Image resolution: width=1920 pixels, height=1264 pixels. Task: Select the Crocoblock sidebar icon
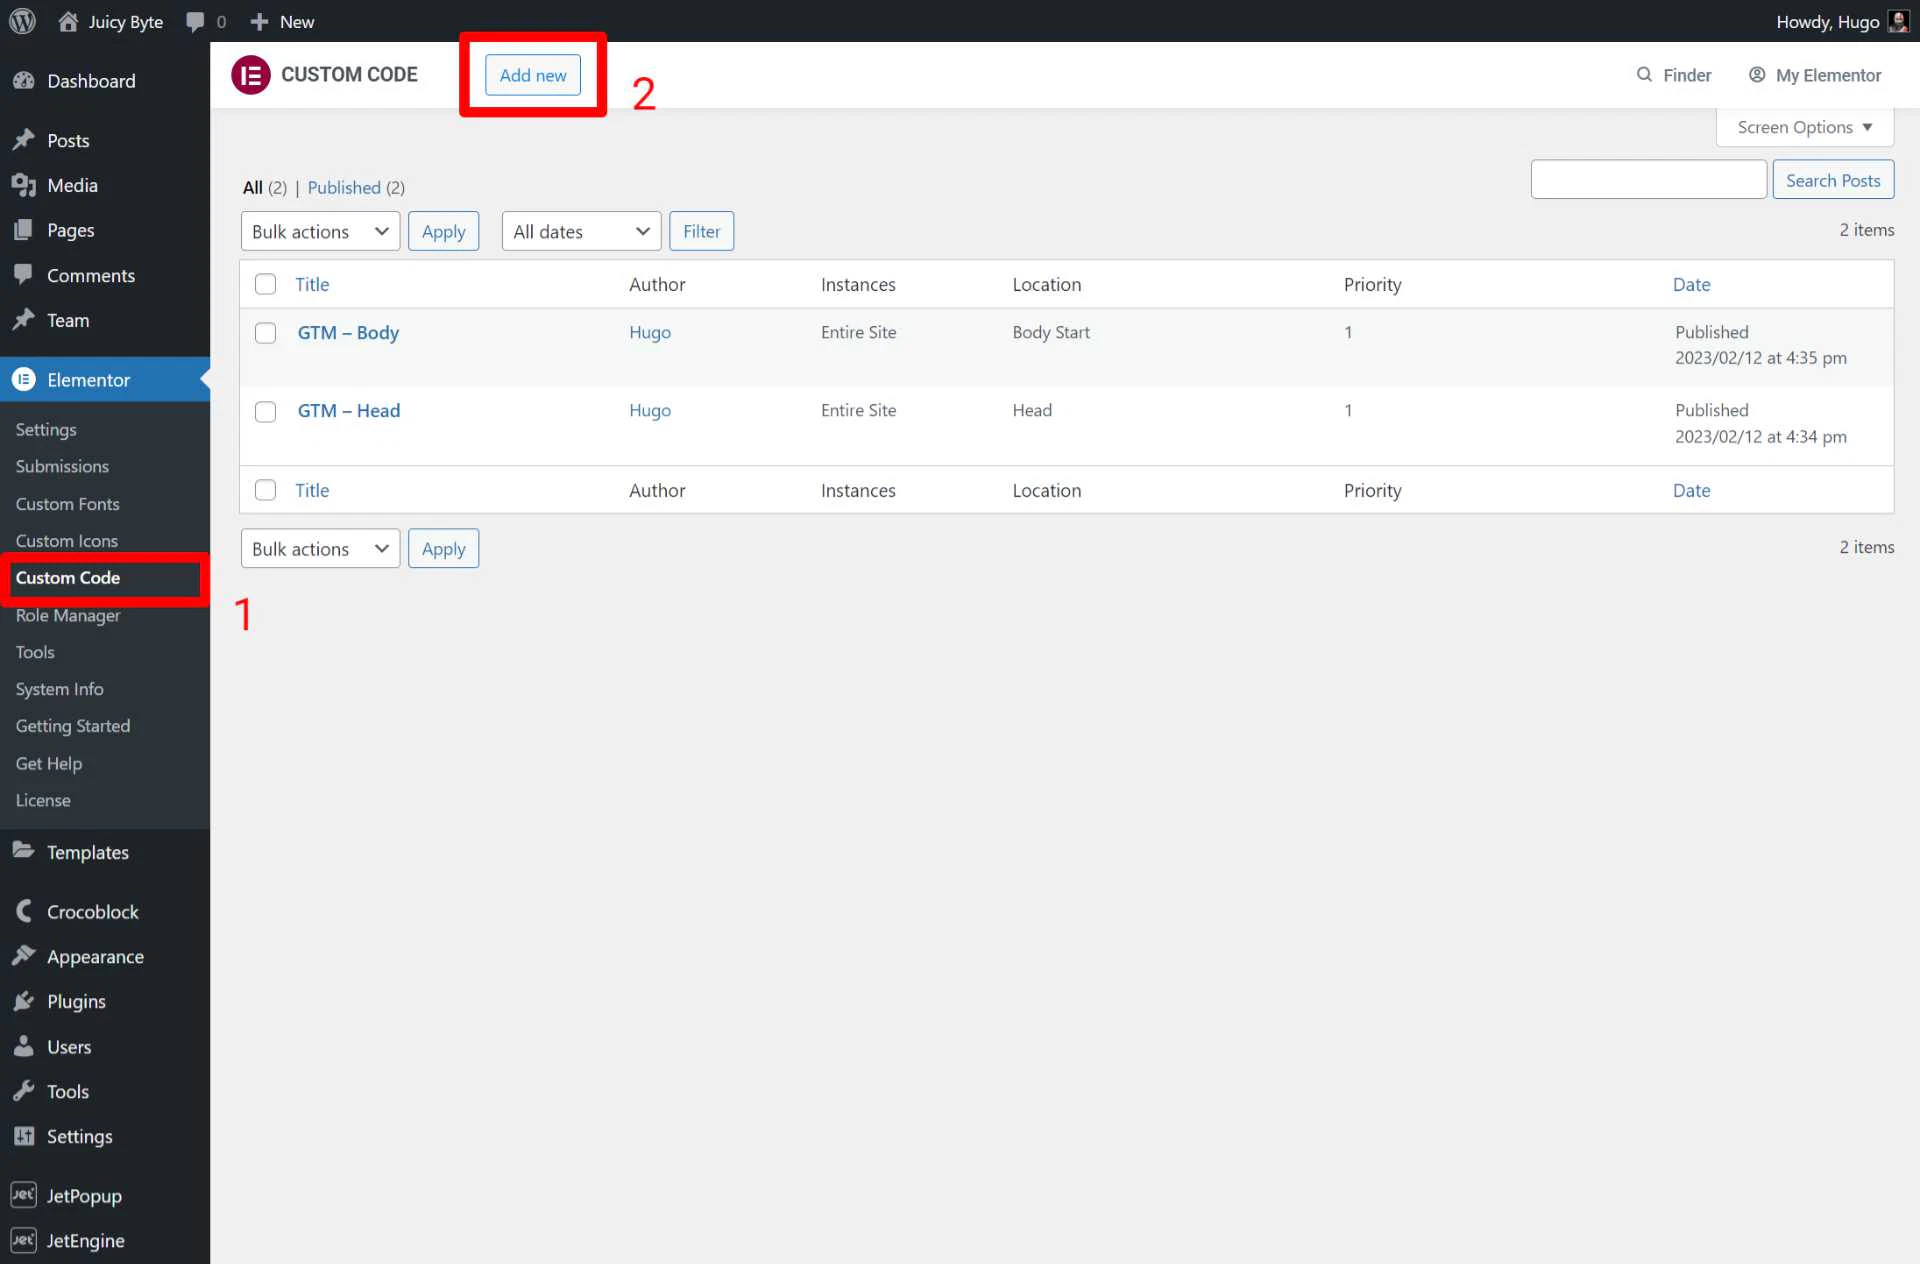tap(22, 911)
